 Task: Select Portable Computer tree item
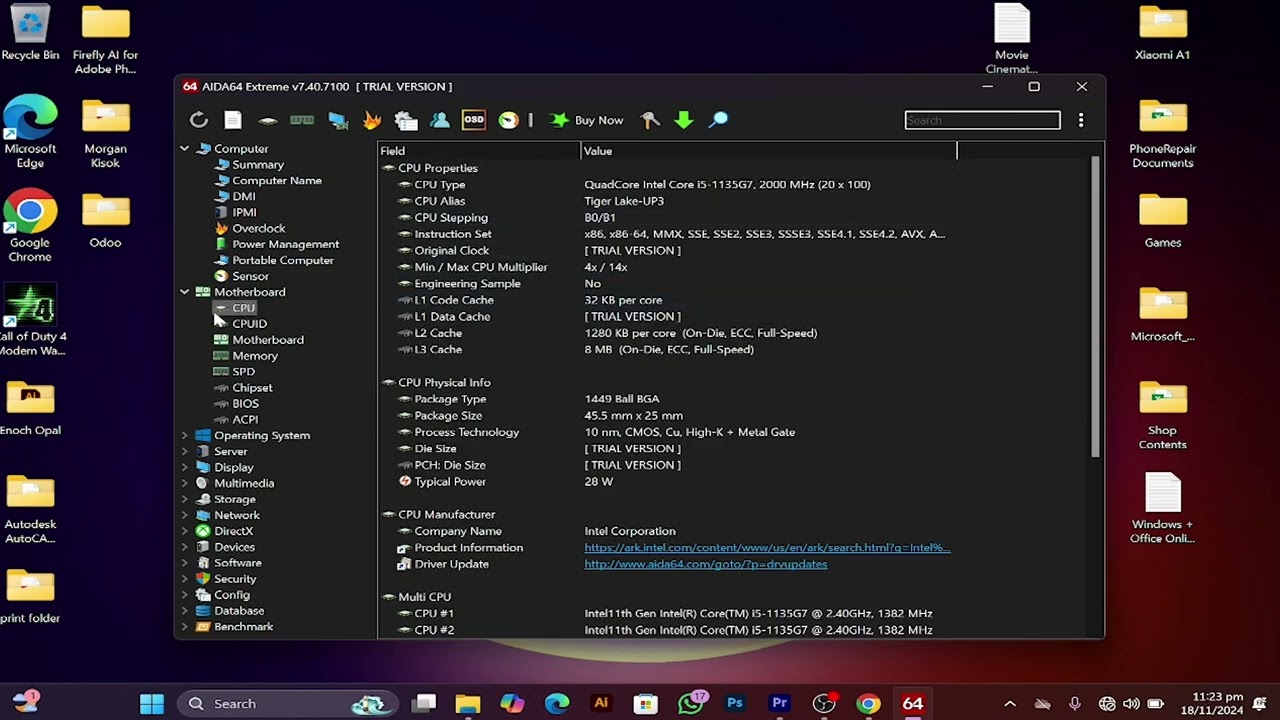click(282, 260)
